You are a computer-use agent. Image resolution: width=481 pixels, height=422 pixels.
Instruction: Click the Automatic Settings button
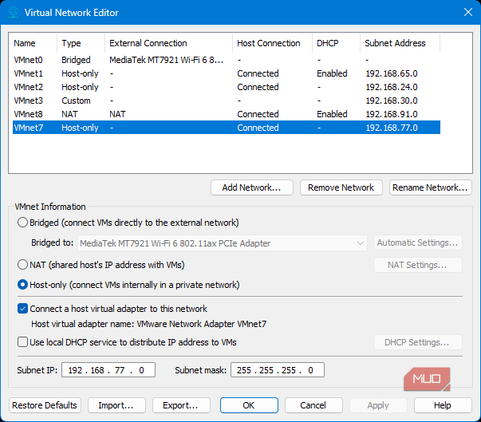tap(418, 243)
